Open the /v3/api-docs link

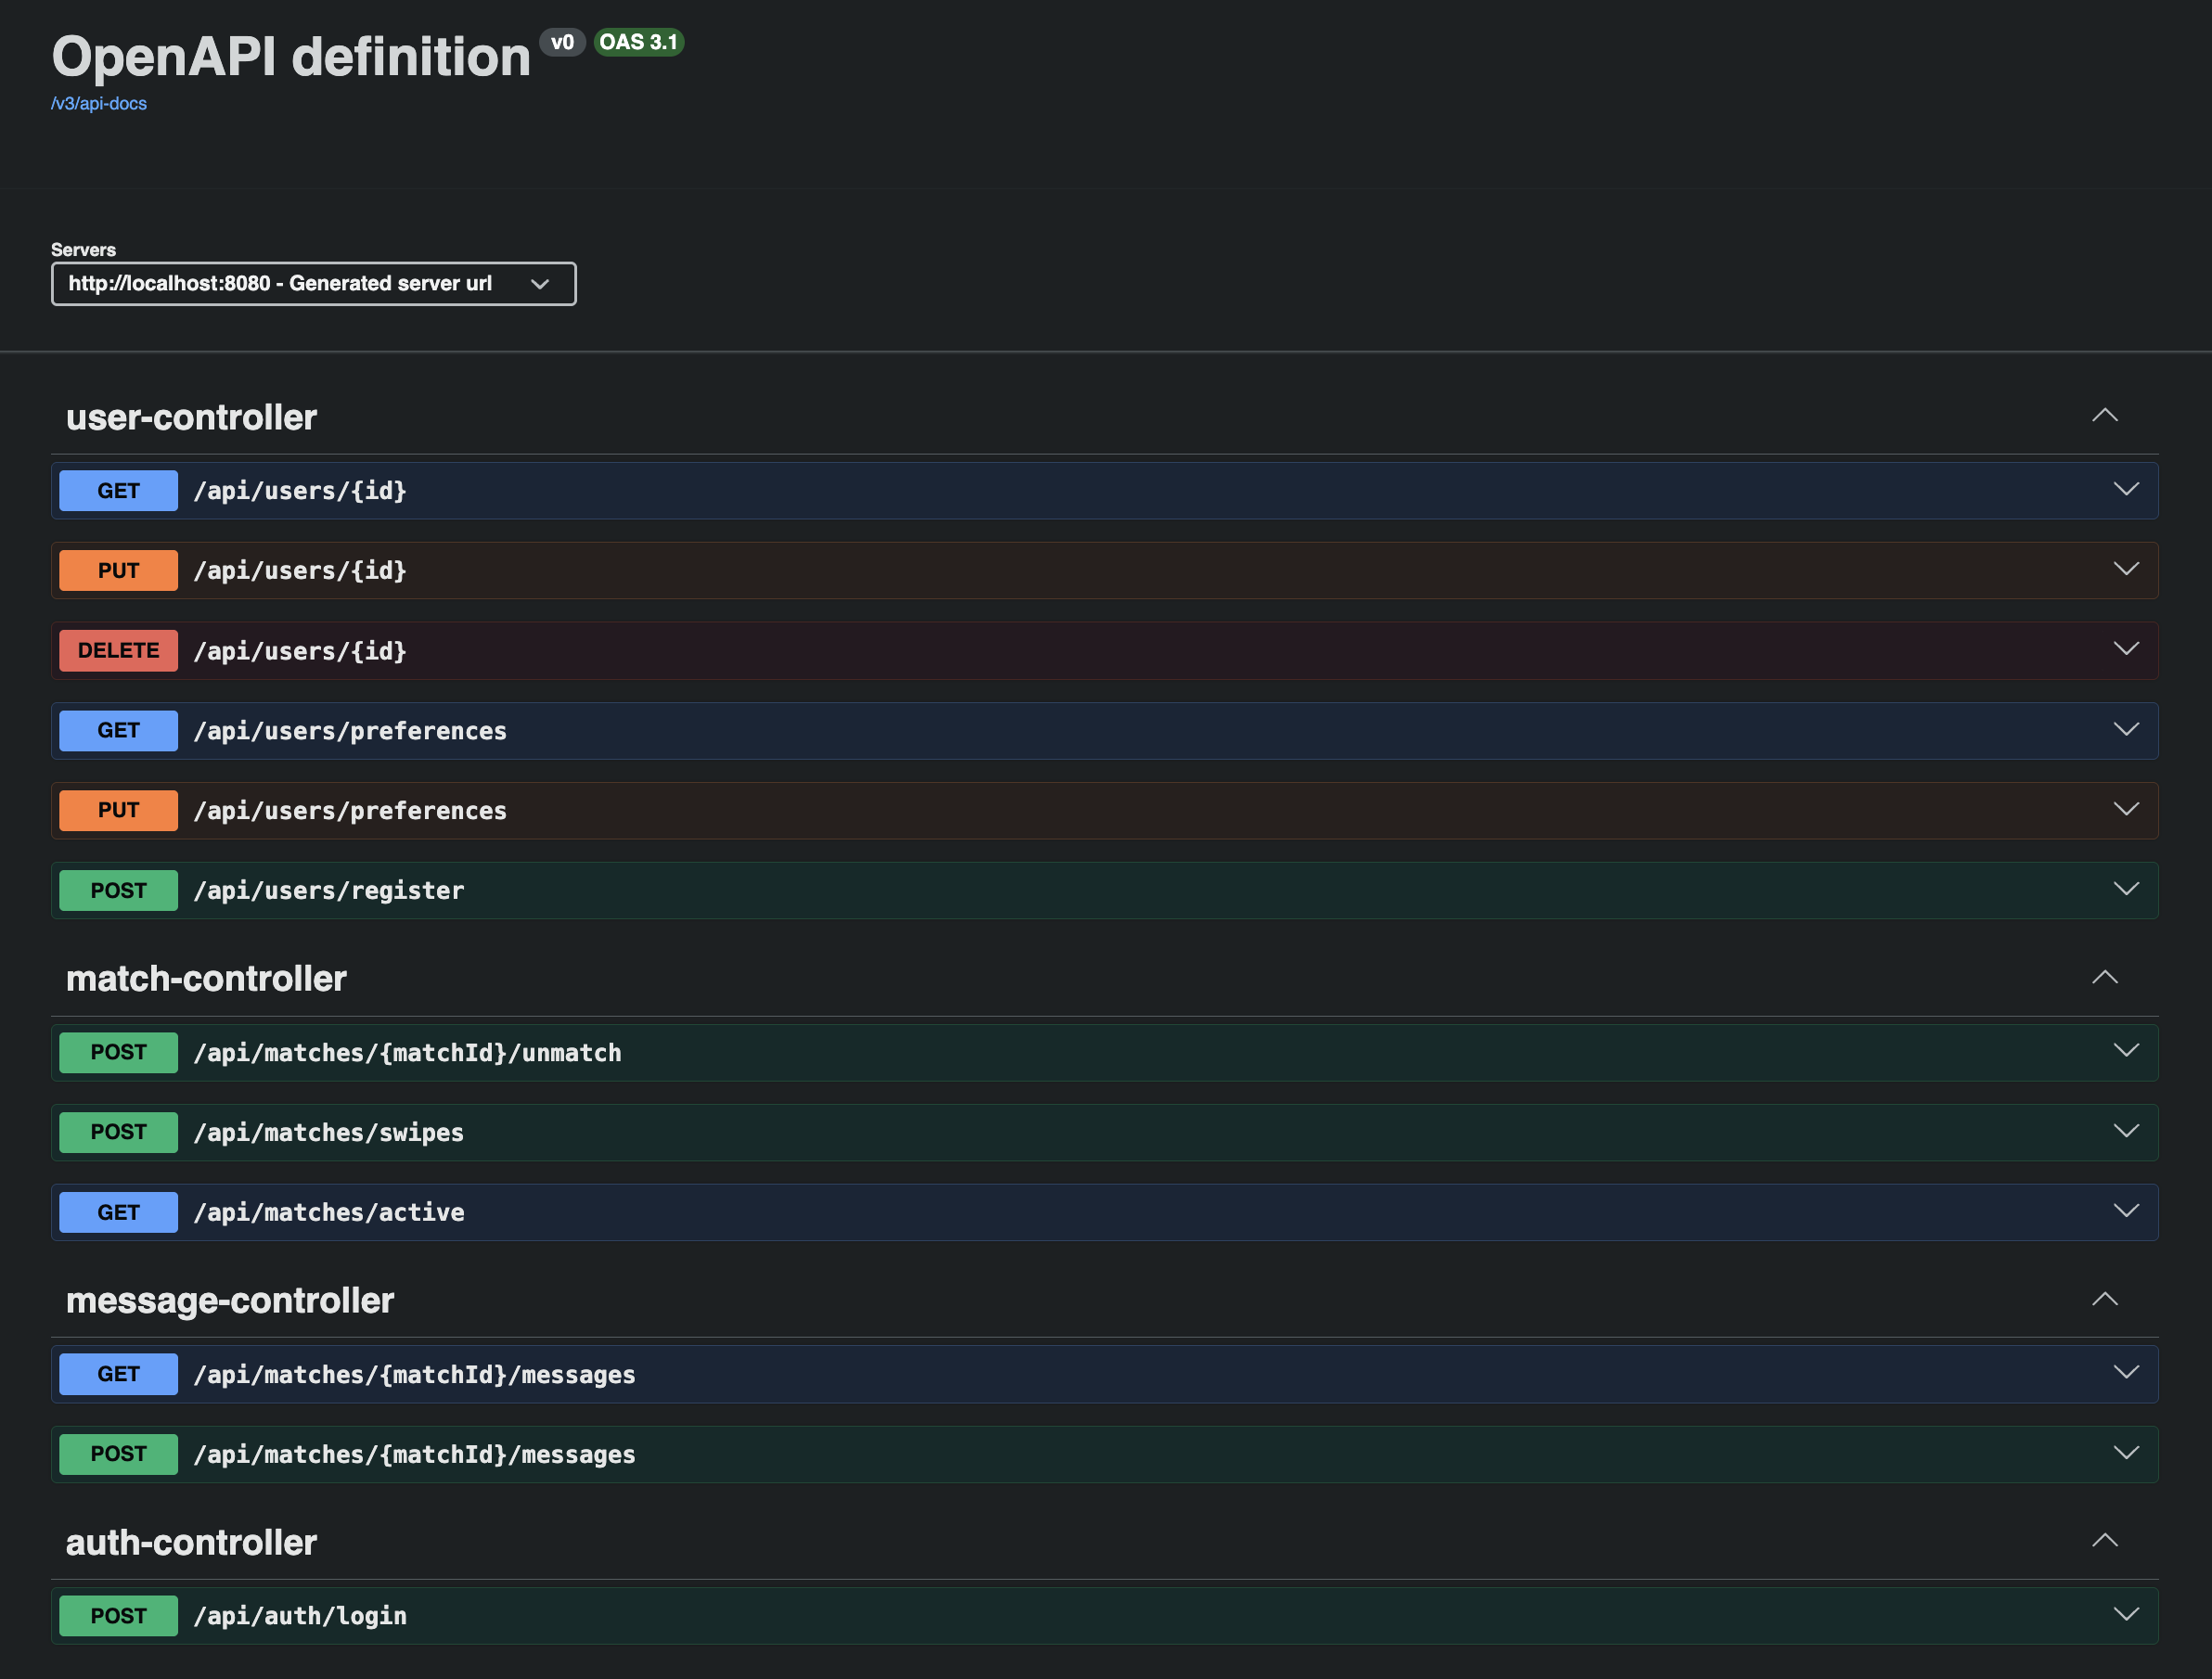point(98,103)
